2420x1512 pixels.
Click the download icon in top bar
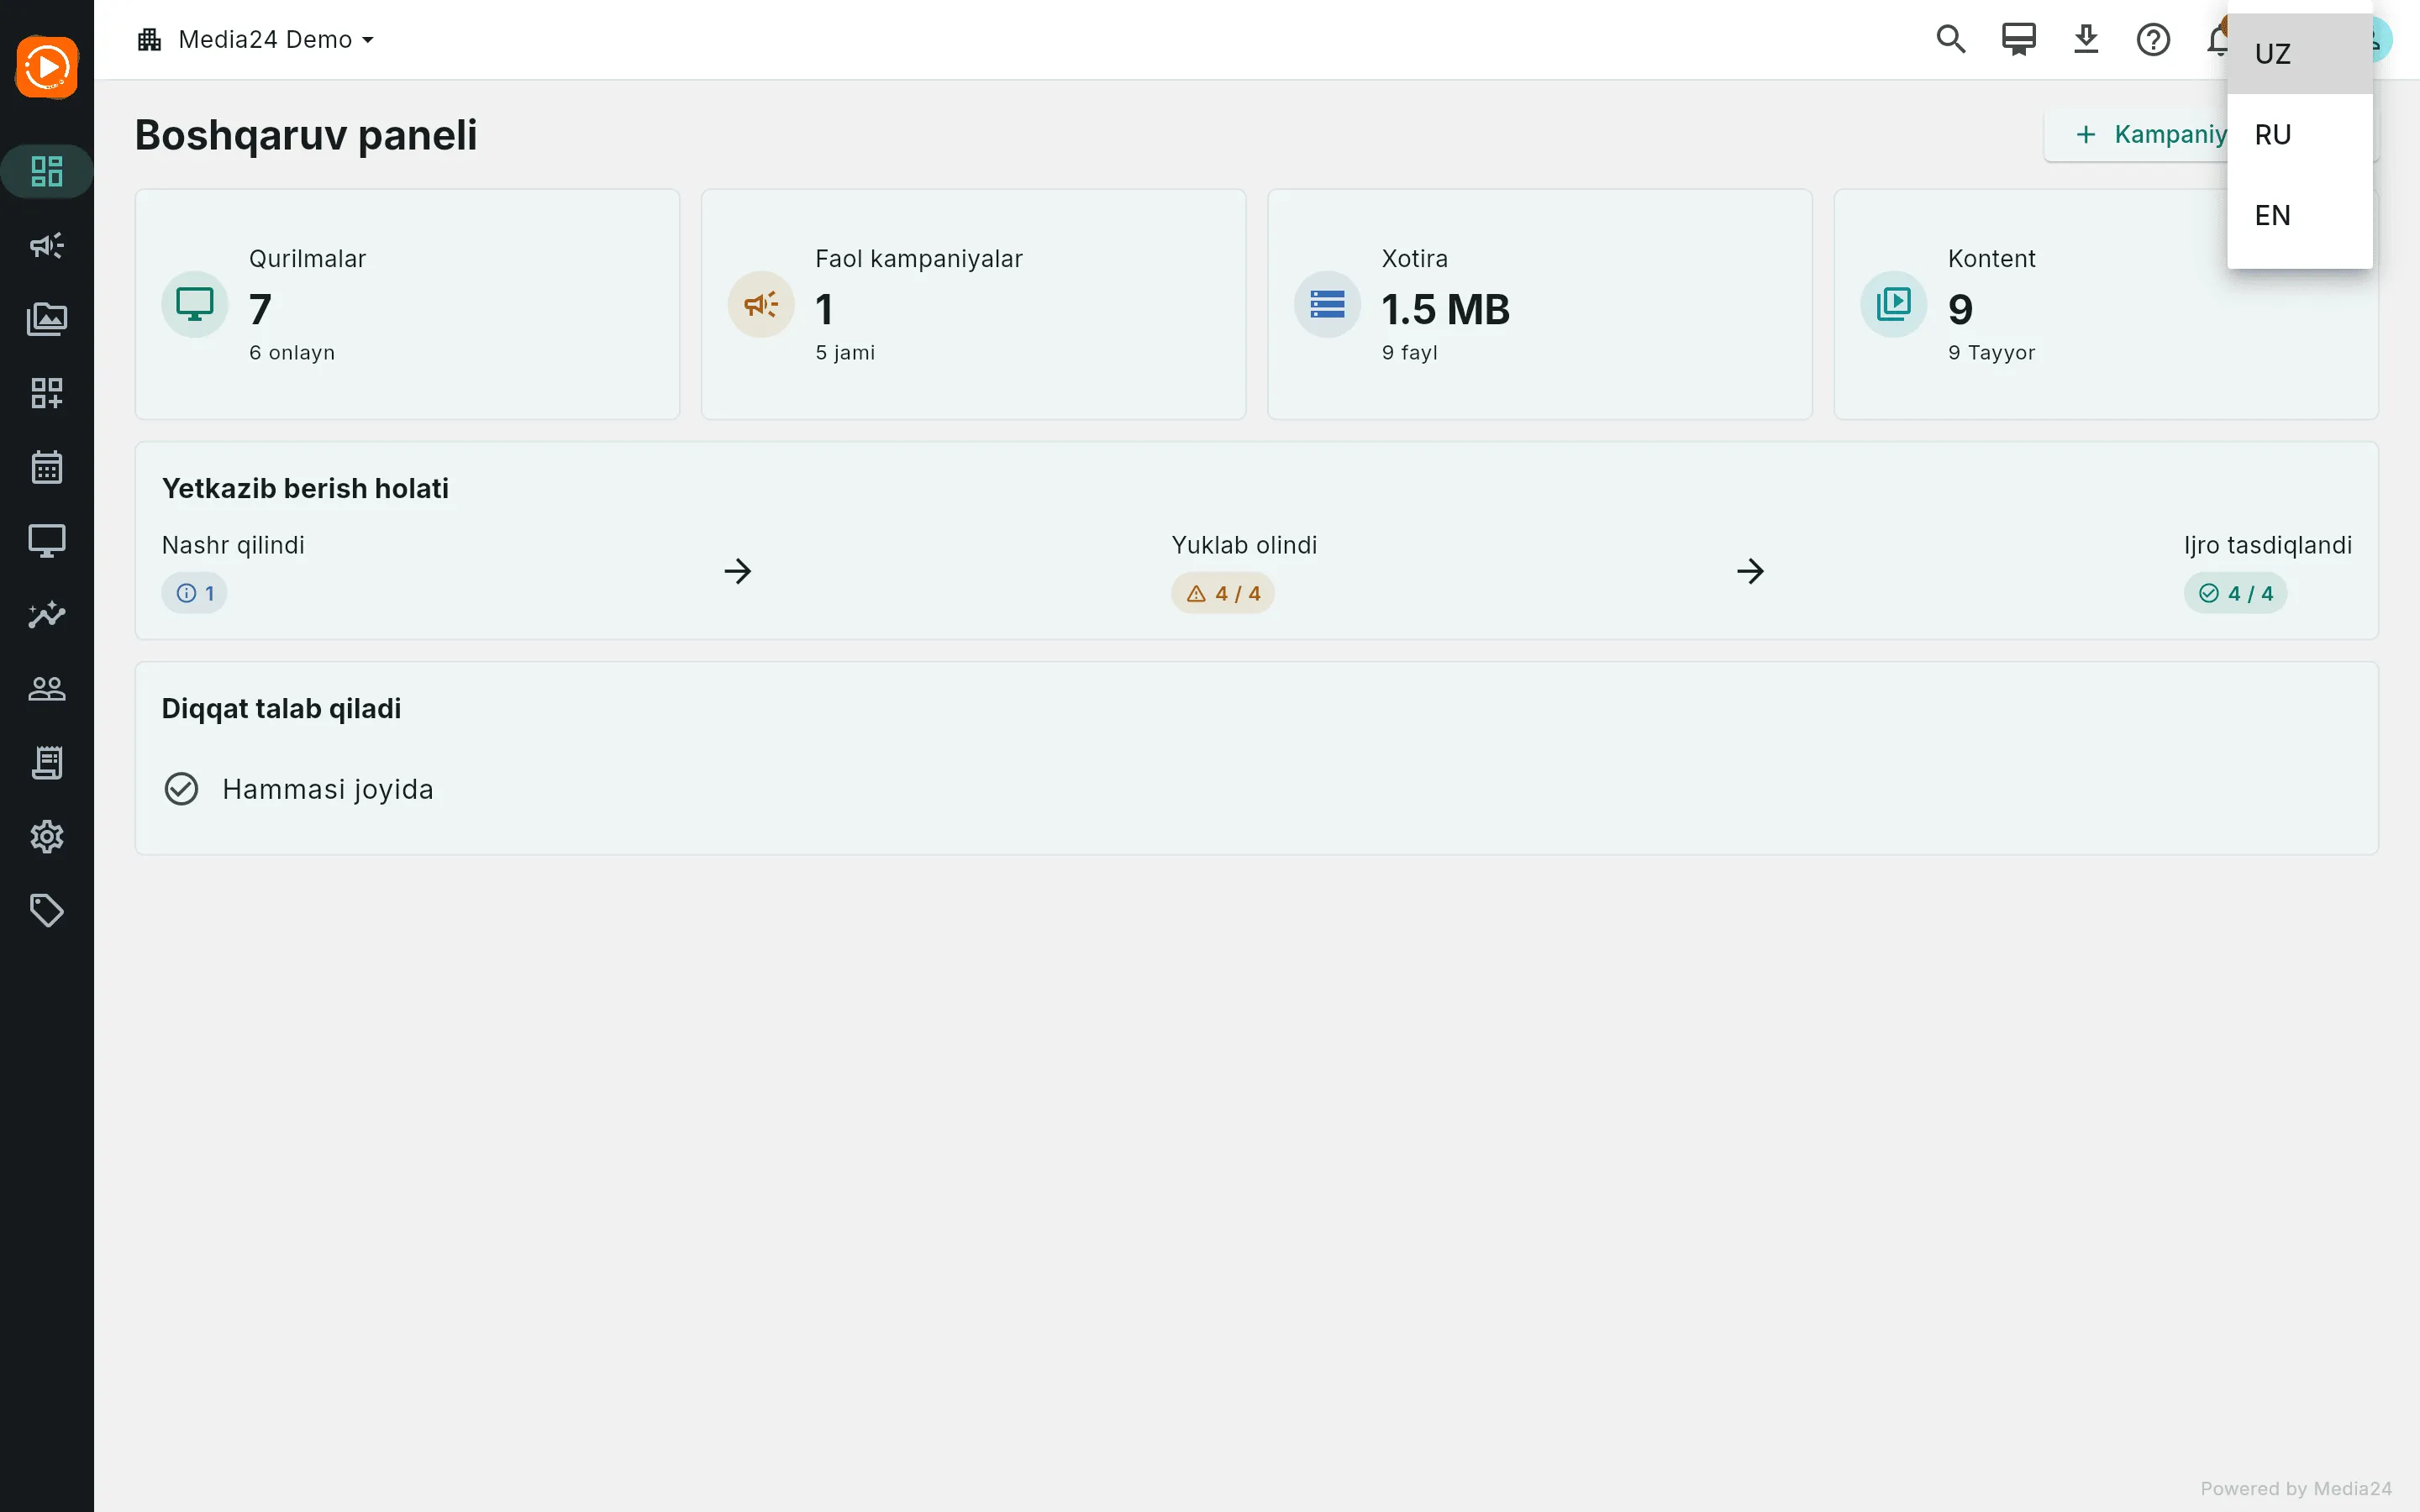[x=2086, y=40]
